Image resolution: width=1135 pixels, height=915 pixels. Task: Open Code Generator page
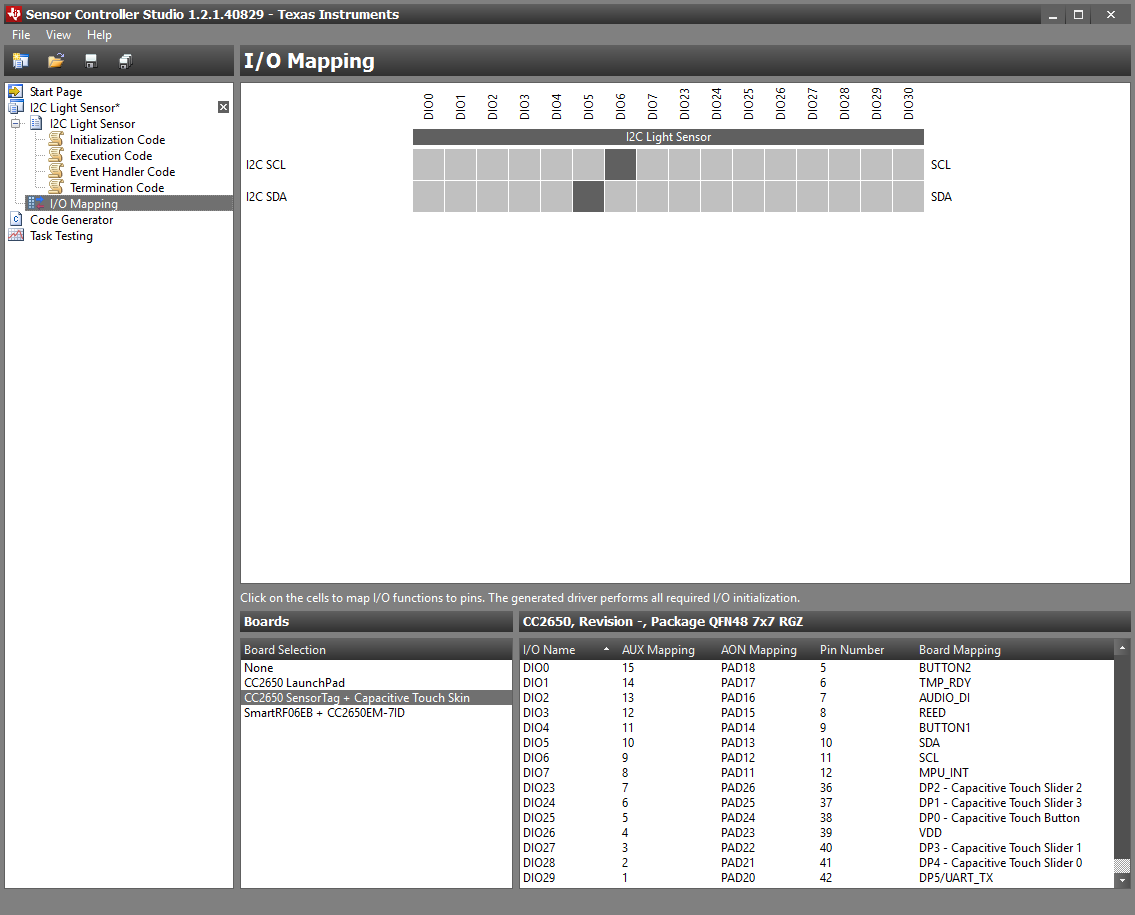click(71, 219)
